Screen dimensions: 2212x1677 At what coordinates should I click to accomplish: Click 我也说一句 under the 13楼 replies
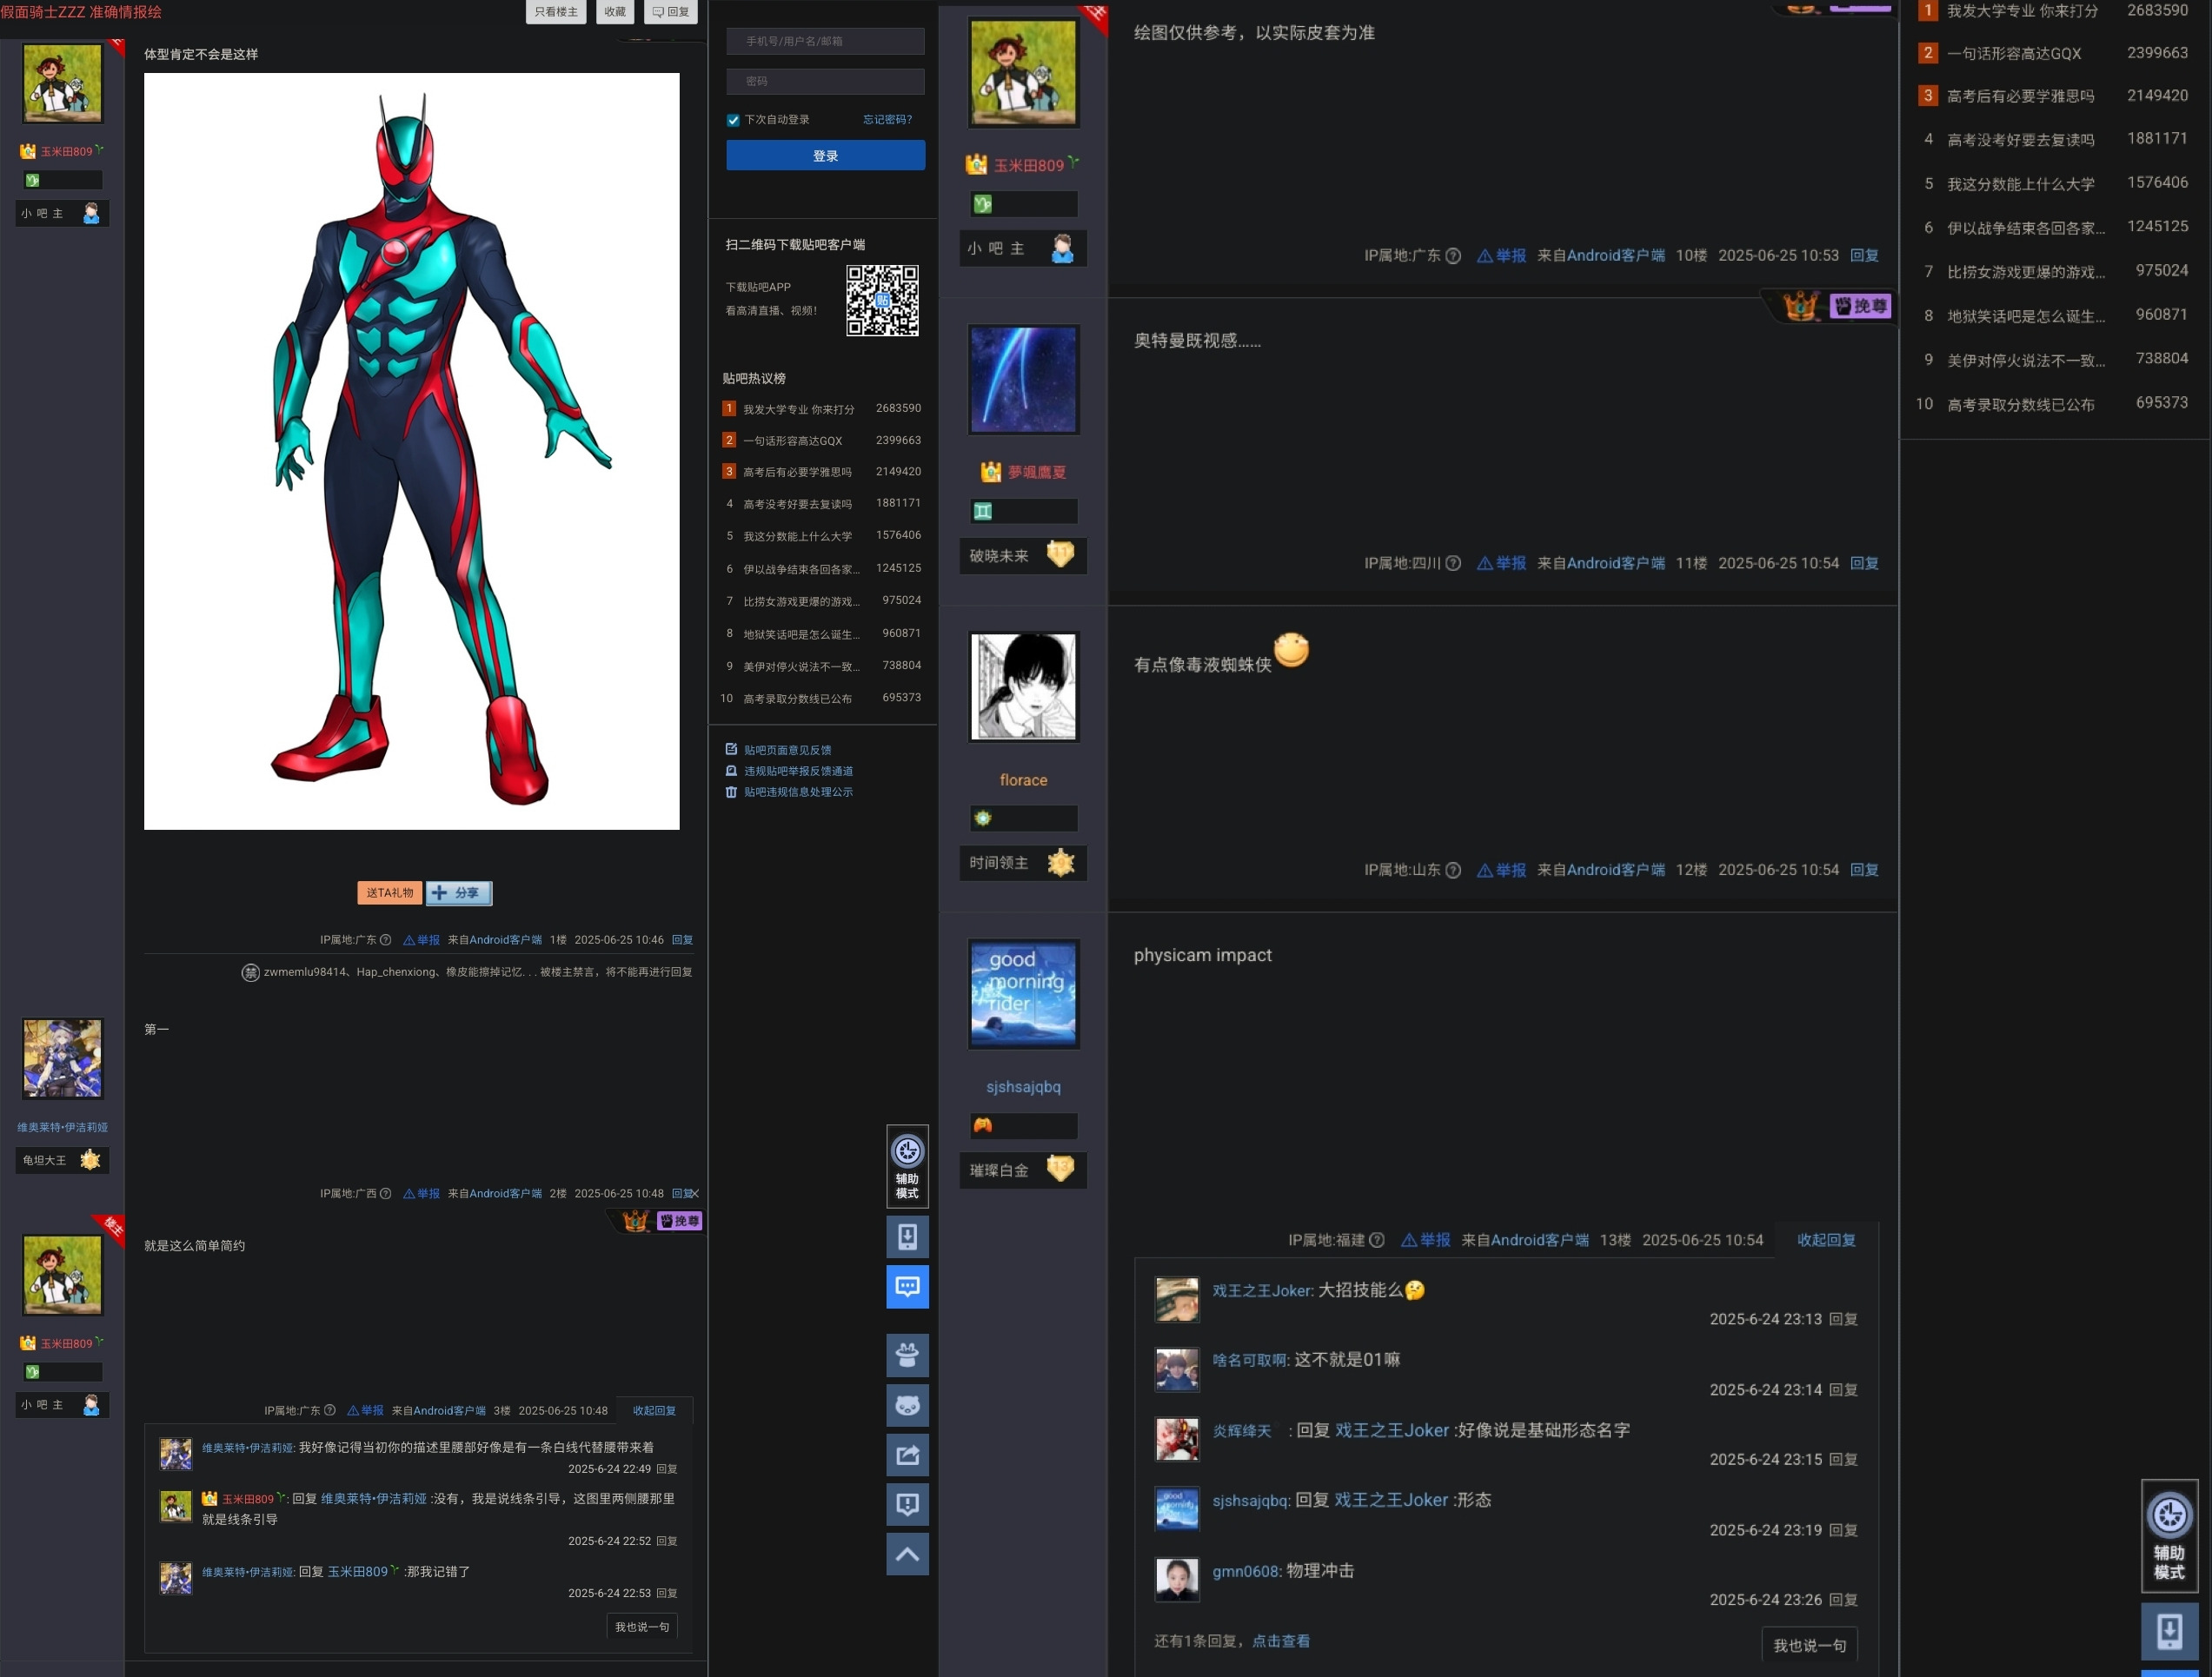[x=1810, y=1647]
